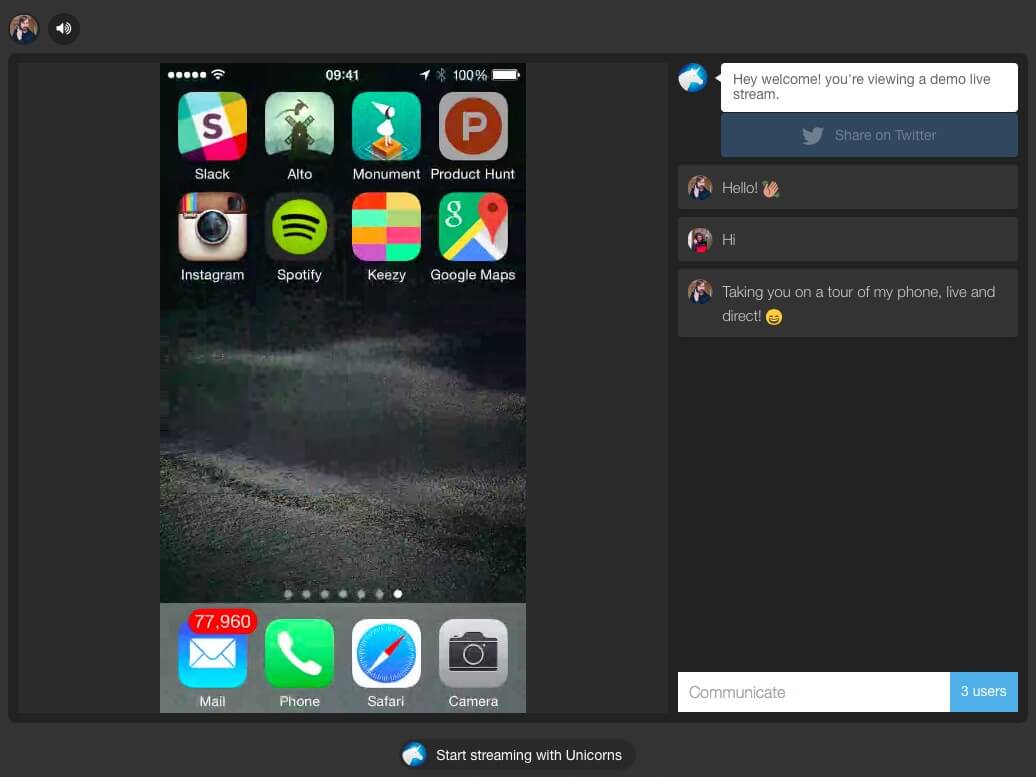
Task: Click the battery icon in phone status bar
Action: pos(506,75)
